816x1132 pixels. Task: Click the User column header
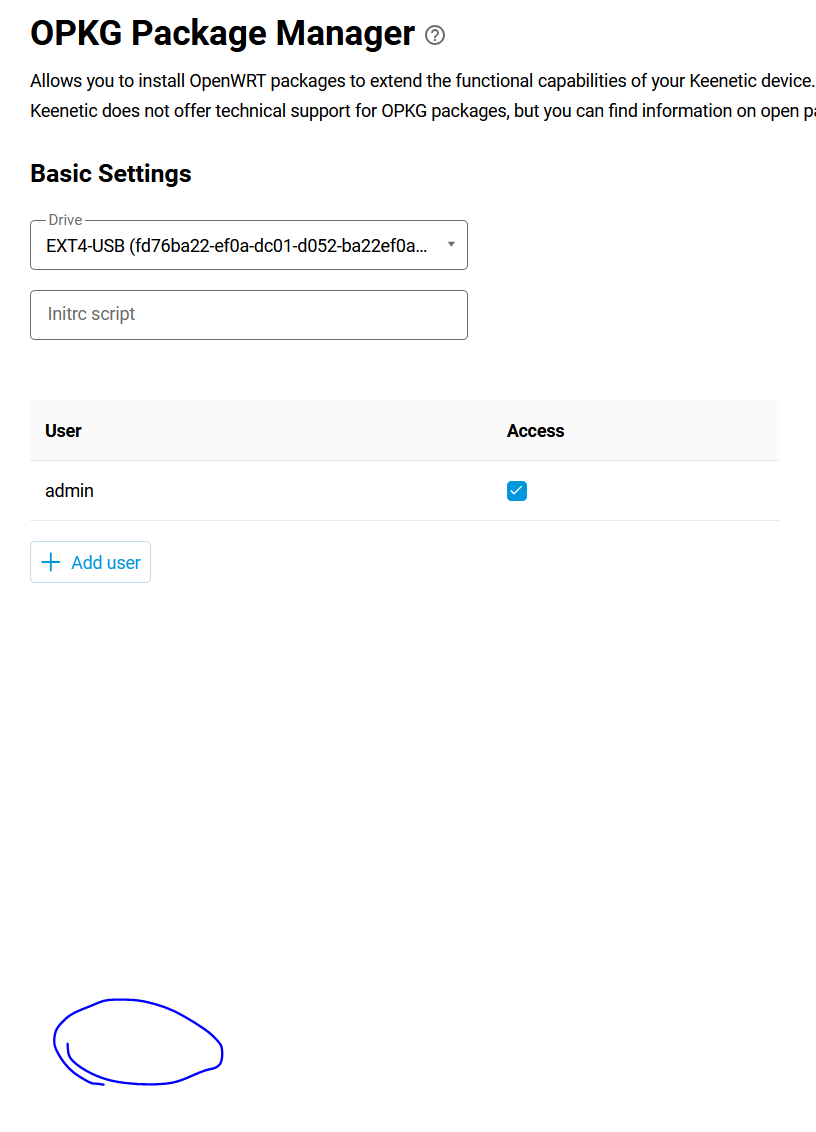pyautogui.click(x=63, y=431)
